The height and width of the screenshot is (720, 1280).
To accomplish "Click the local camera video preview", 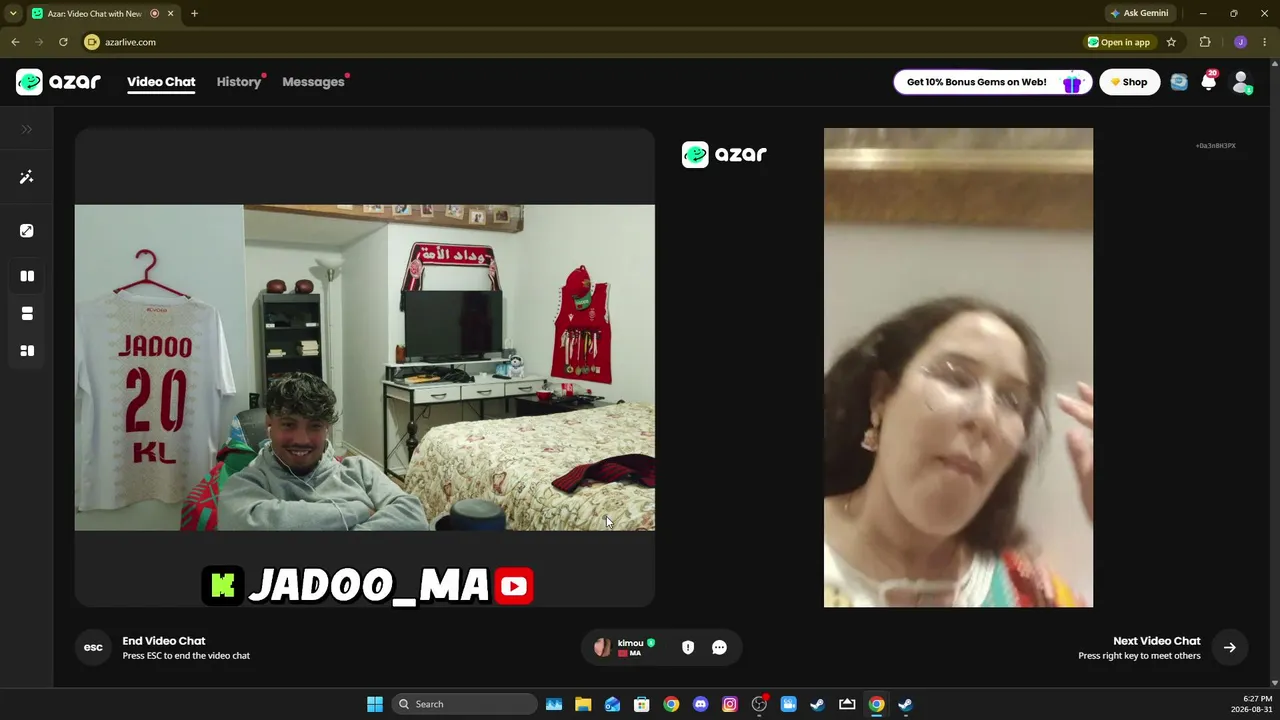I will click(x=365, y=367).
